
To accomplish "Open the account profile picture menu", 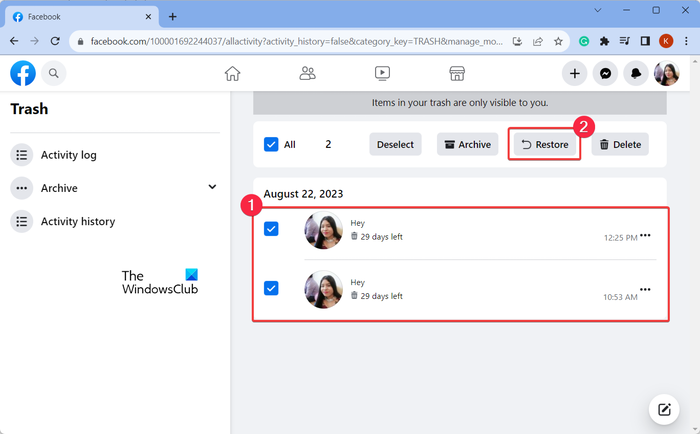I will coord(667,73).
